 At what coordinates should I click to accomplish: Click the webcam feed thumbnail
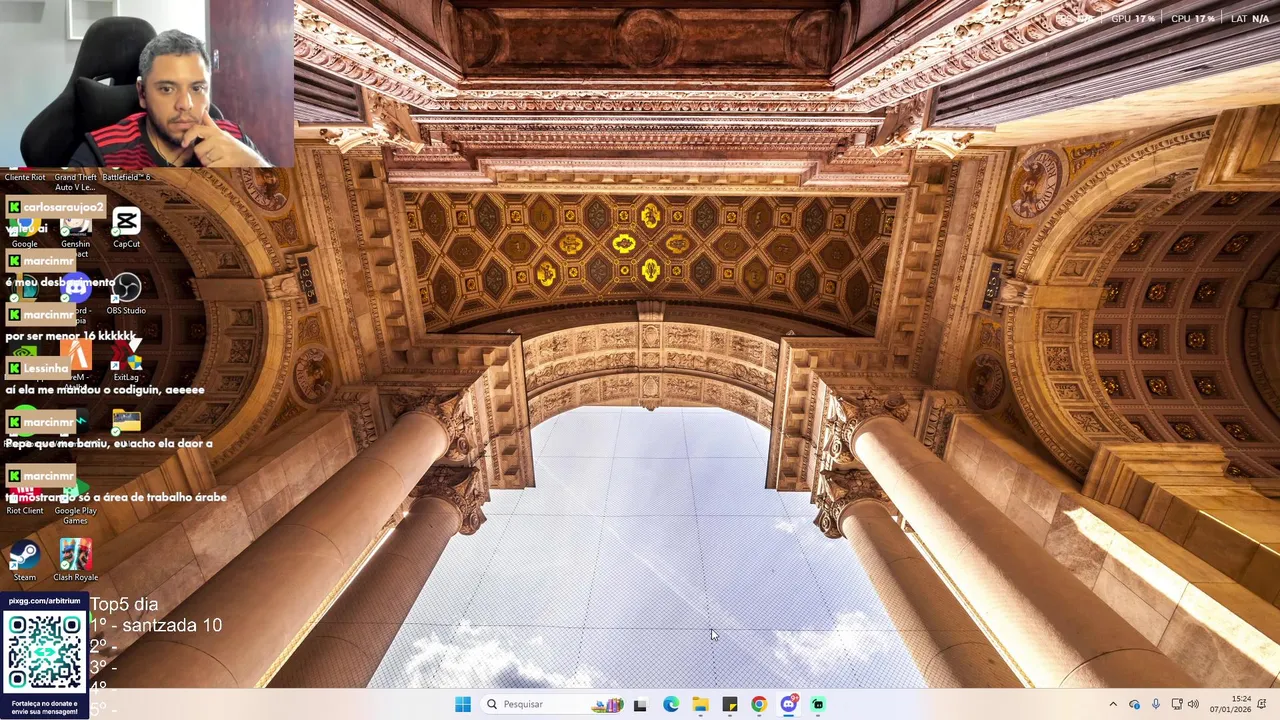point(147,83)
